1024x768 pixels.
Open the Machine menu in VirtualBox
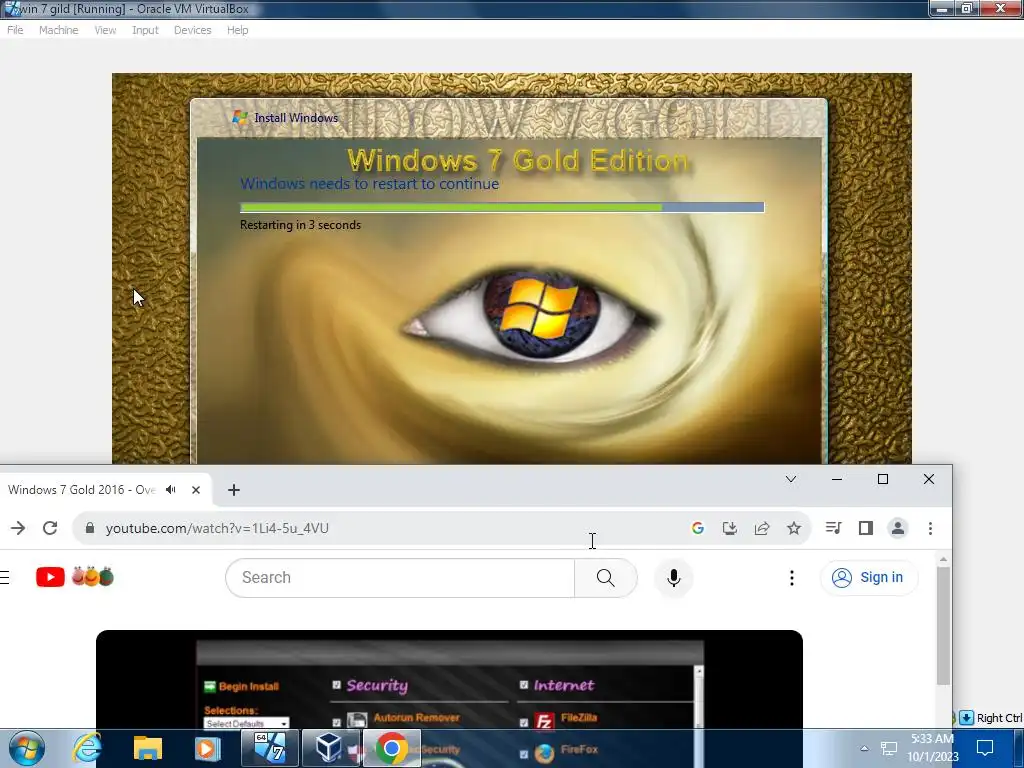[x=58, y=30]
